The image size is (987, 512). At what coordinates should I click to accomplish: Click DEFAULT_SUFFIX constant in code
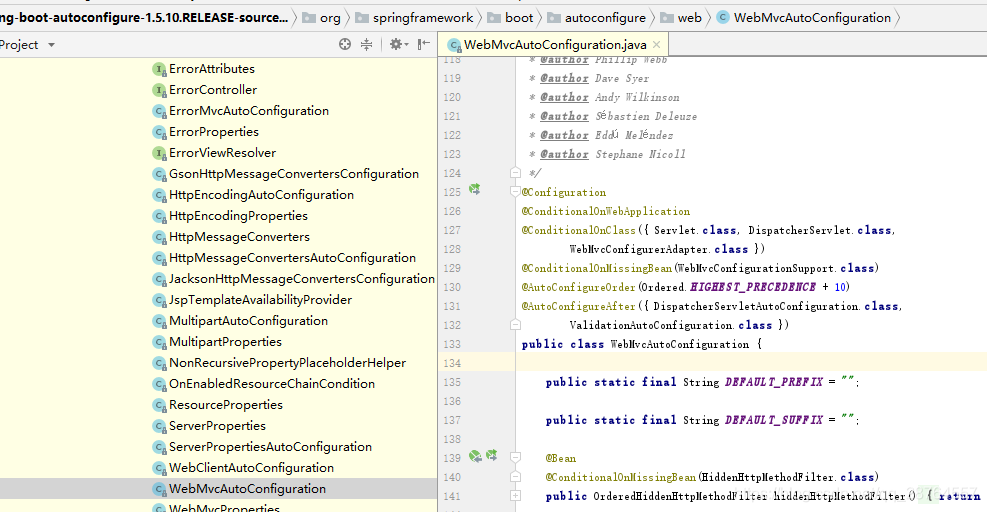tap(774, 420)
